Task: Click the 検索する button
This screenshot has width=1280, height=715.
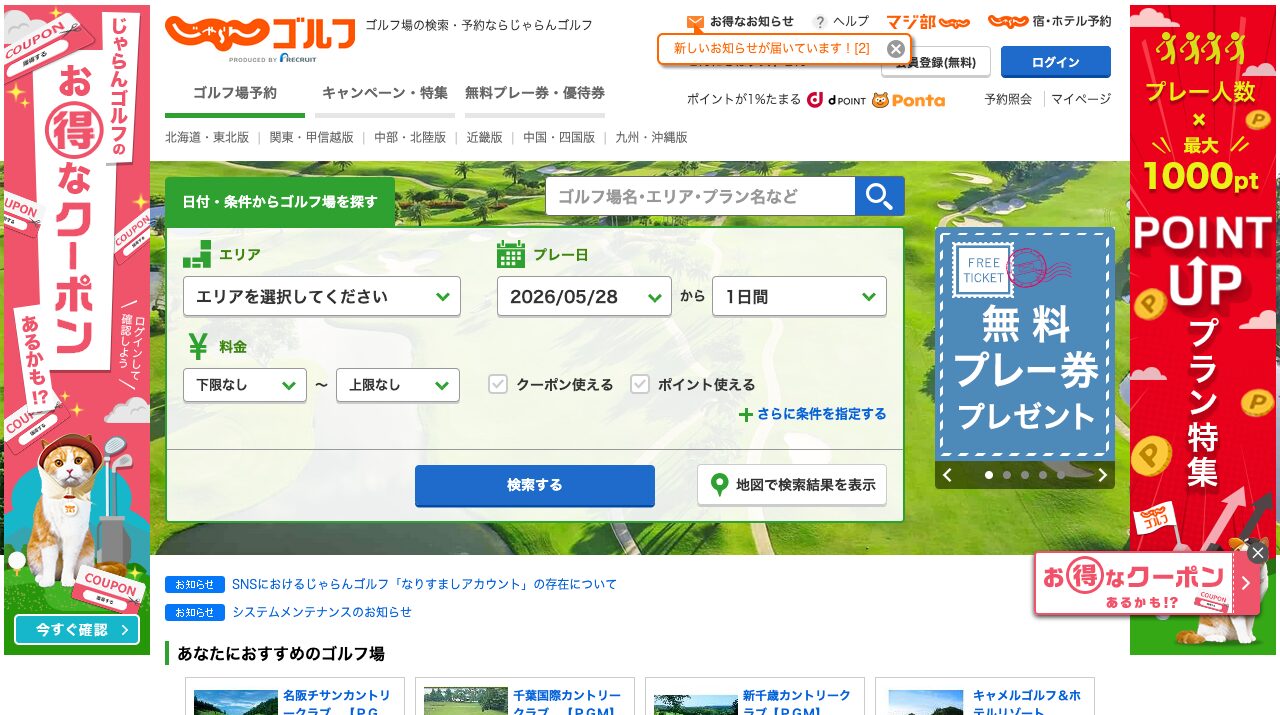Action: pyautogui.click(x=535, y=485)
